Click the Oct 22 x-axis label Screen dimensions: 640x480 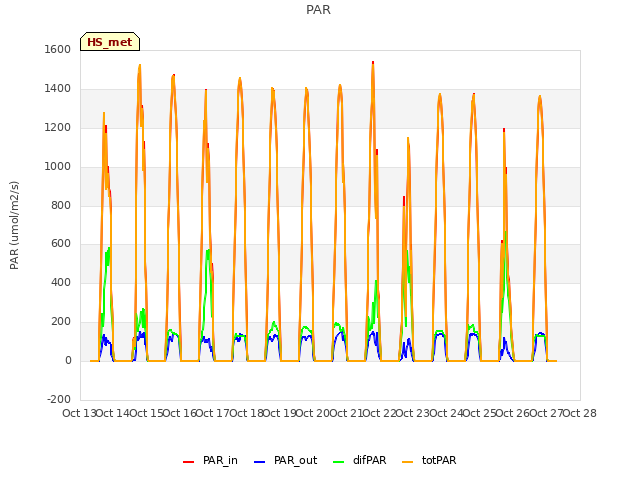(x=380, y=413)
